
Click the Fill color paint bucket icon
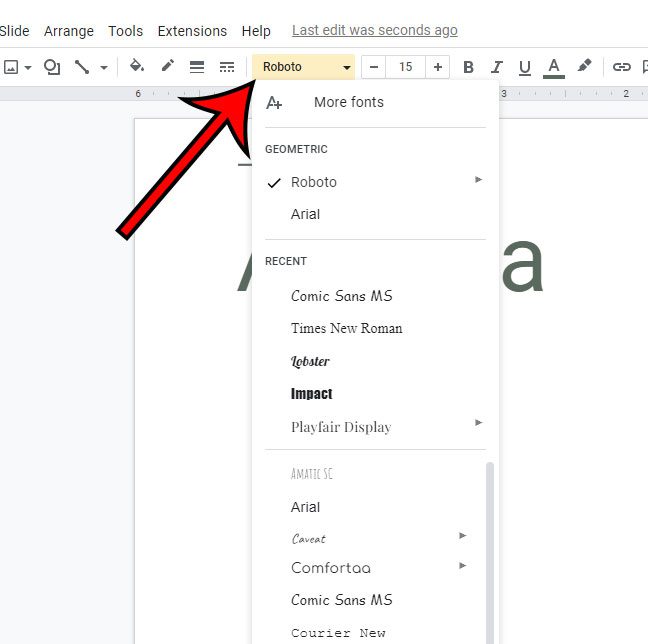(x=137, y=67)
